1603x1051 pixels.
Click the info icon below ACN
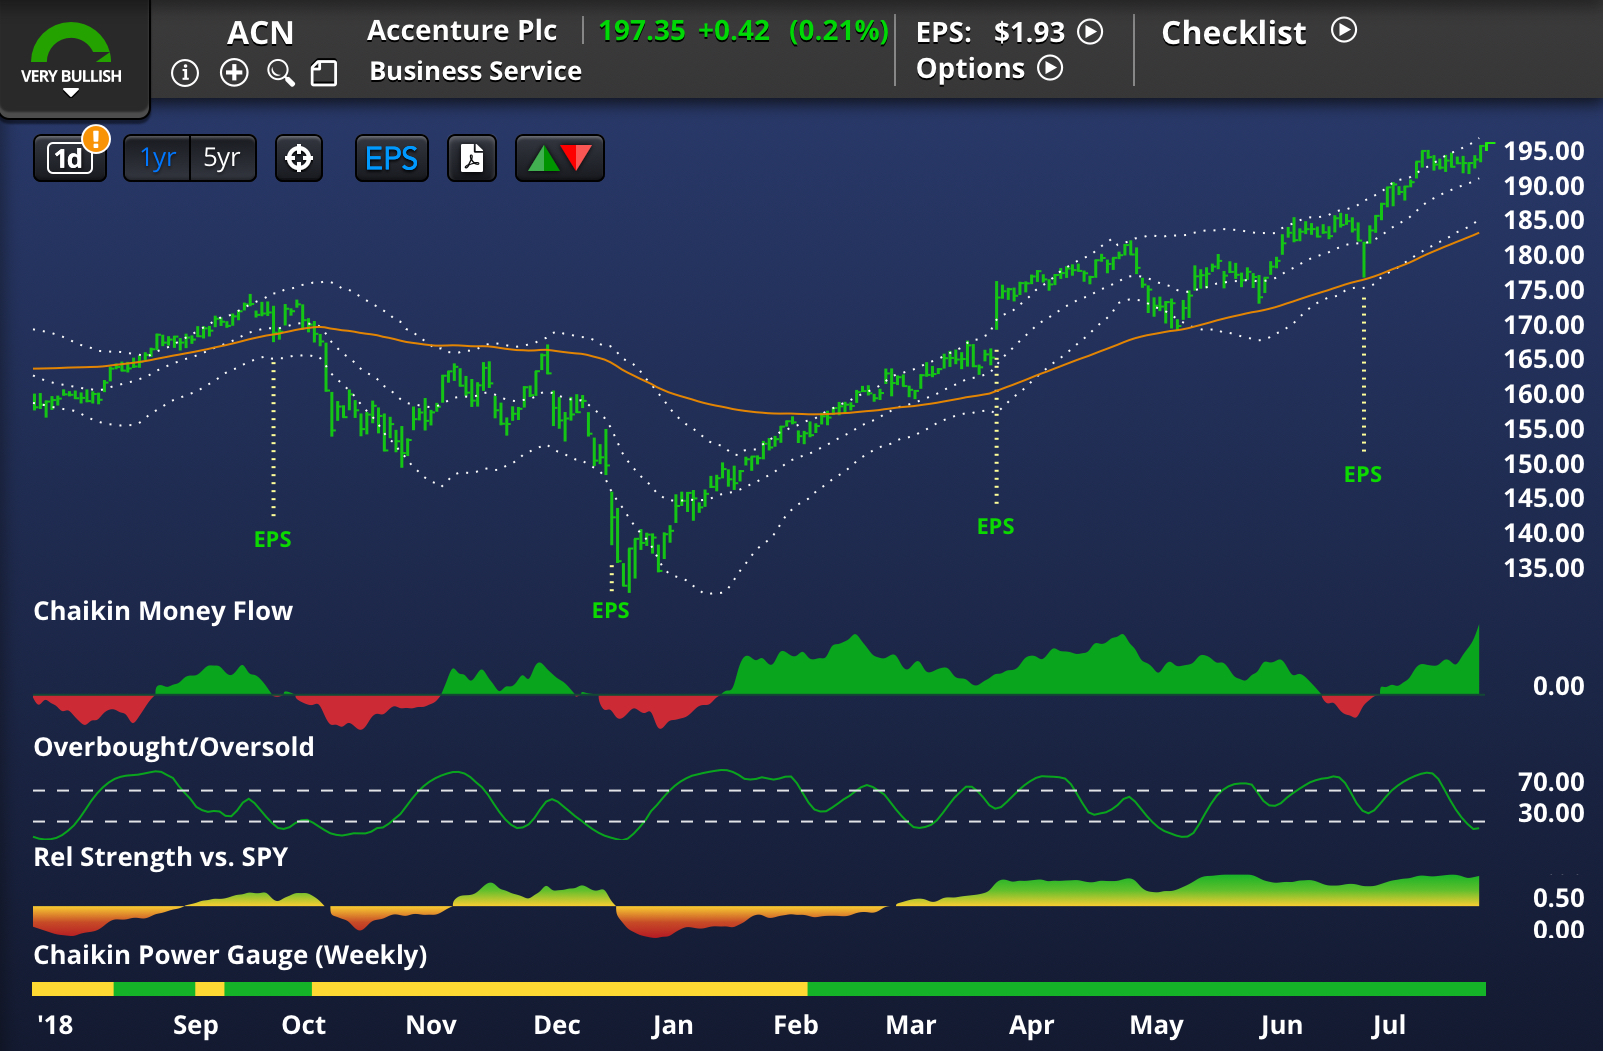pos(185,73)
